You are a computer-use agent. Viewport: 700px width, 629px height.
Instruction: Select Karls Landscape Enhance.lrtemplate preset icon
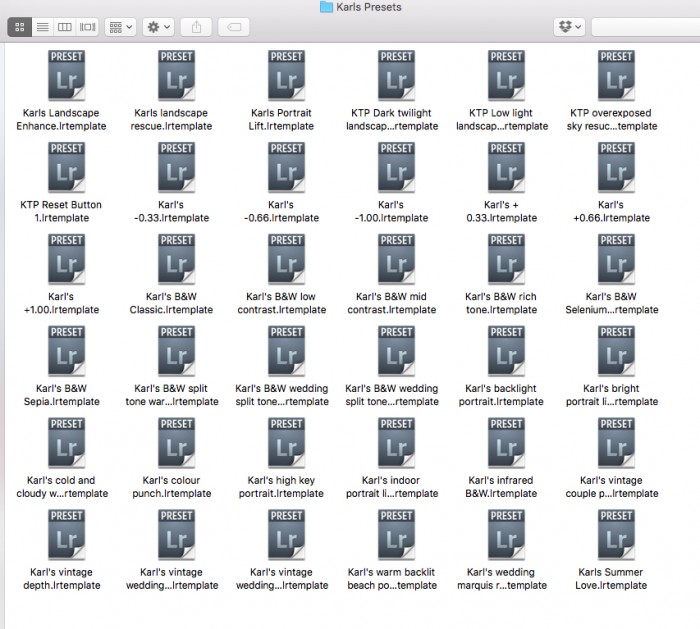coord(67,75)
